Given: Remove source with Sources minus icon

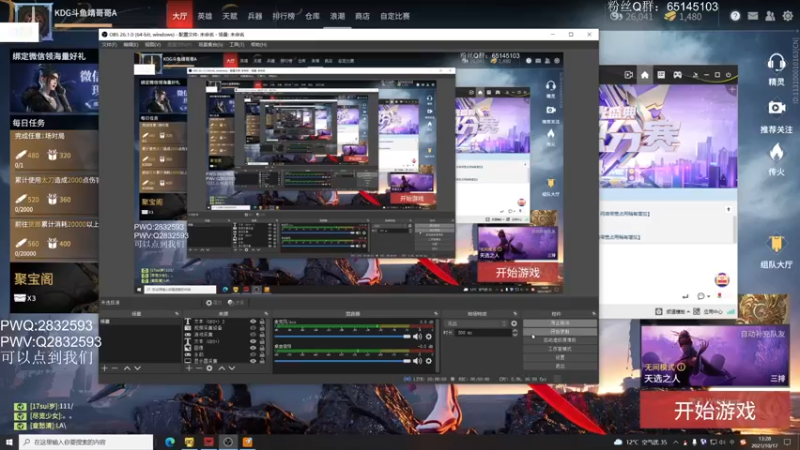Looking at the screenshot, I should tap(199, 368).
